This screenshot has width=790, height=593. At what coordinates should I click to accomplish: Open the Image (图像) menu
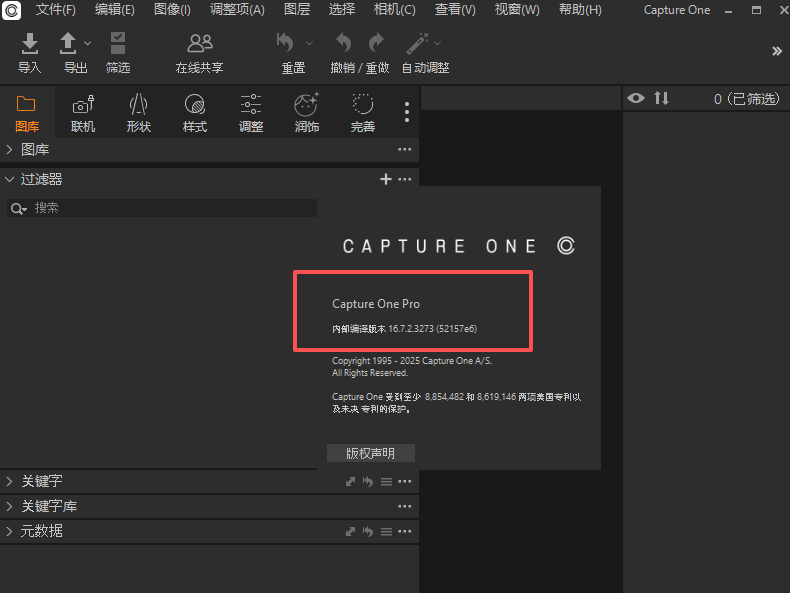tap(172, 10)
